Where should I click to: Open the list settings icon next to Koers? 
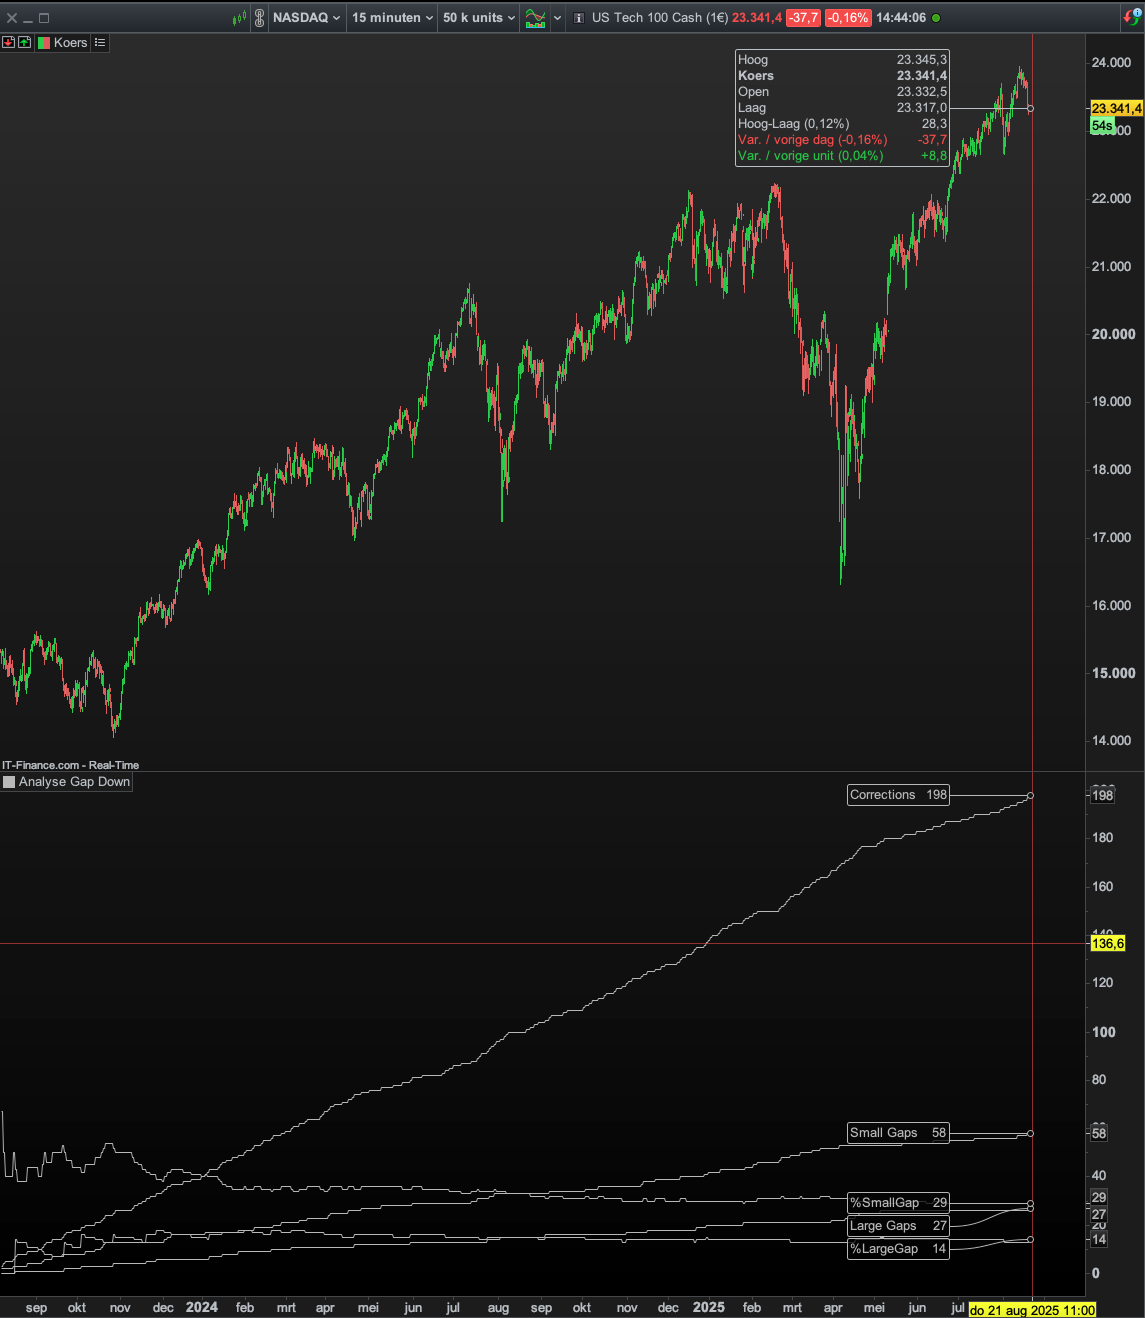pyautogui.click(x=99, y=43)
